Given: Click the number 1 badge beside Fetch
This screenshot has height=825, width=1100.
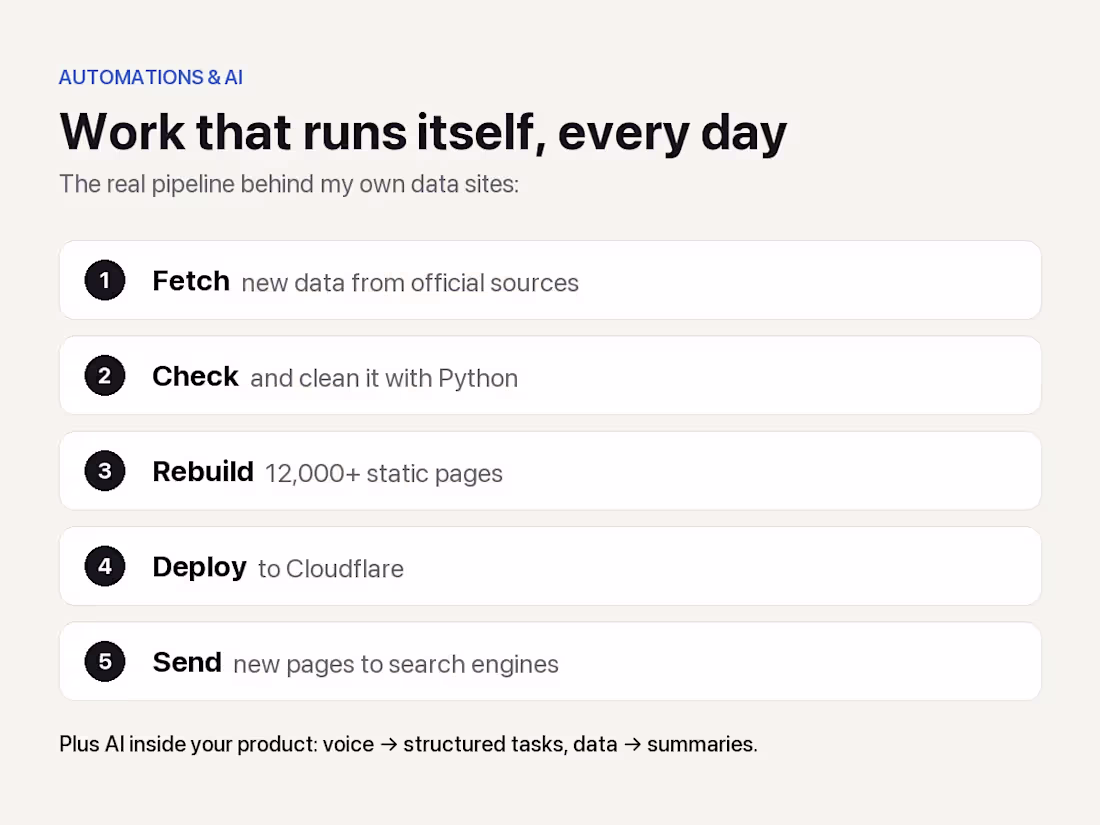Looking at the screenshot, I should tap(105, 281).
